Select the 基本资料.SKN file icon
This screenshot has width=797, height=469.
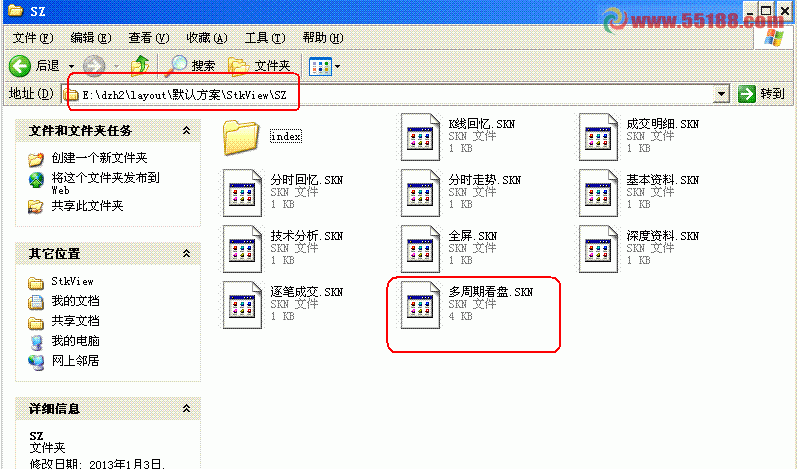pos(598,193)
